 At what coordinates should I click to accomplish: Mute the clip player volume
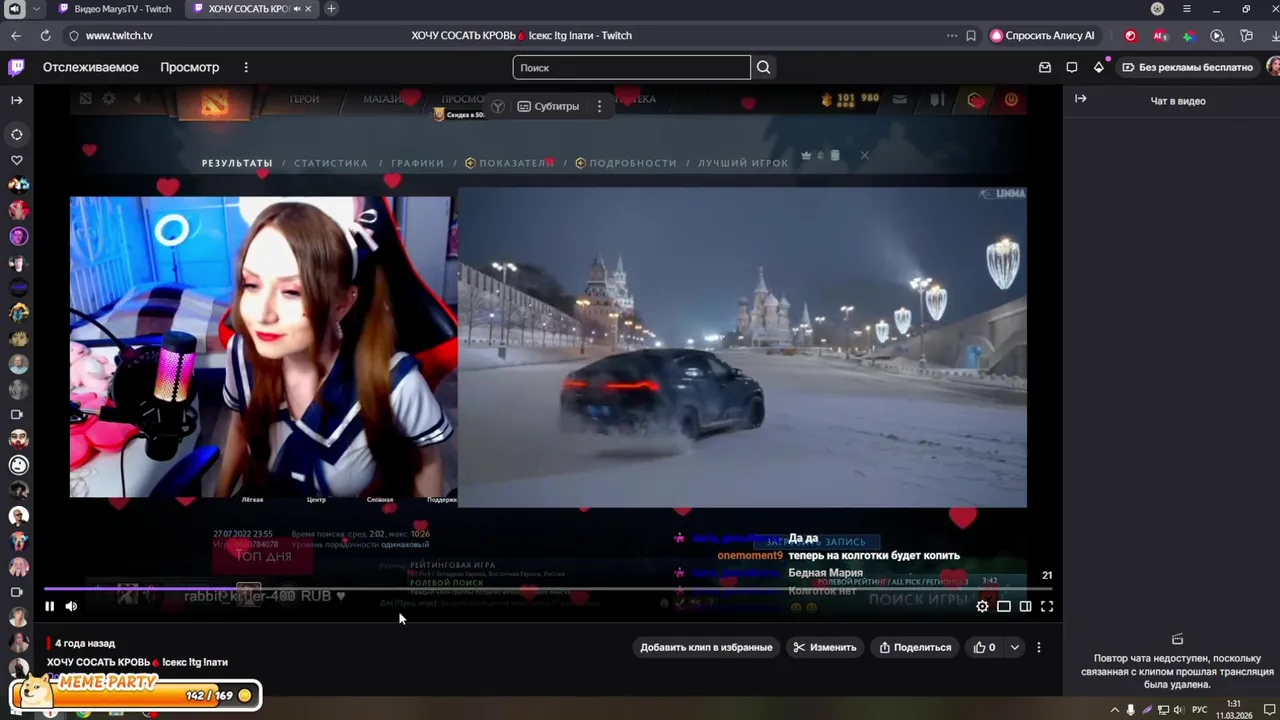(71, 606)
